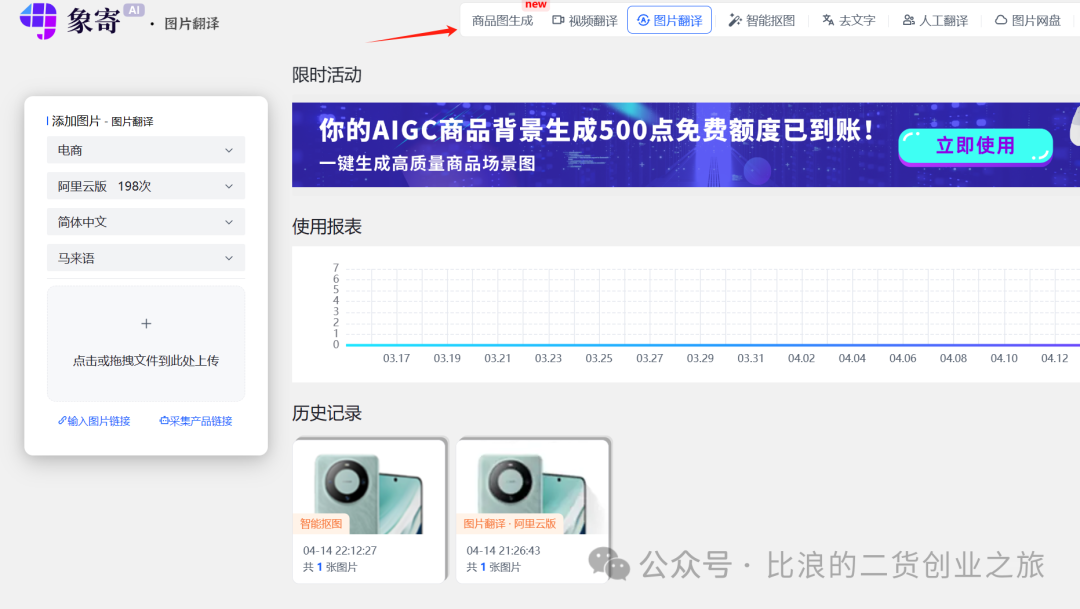Click the 采集产品链接 link
Image resolution: width=1080 pixels, height=609 pixels.
coord(196,421)
